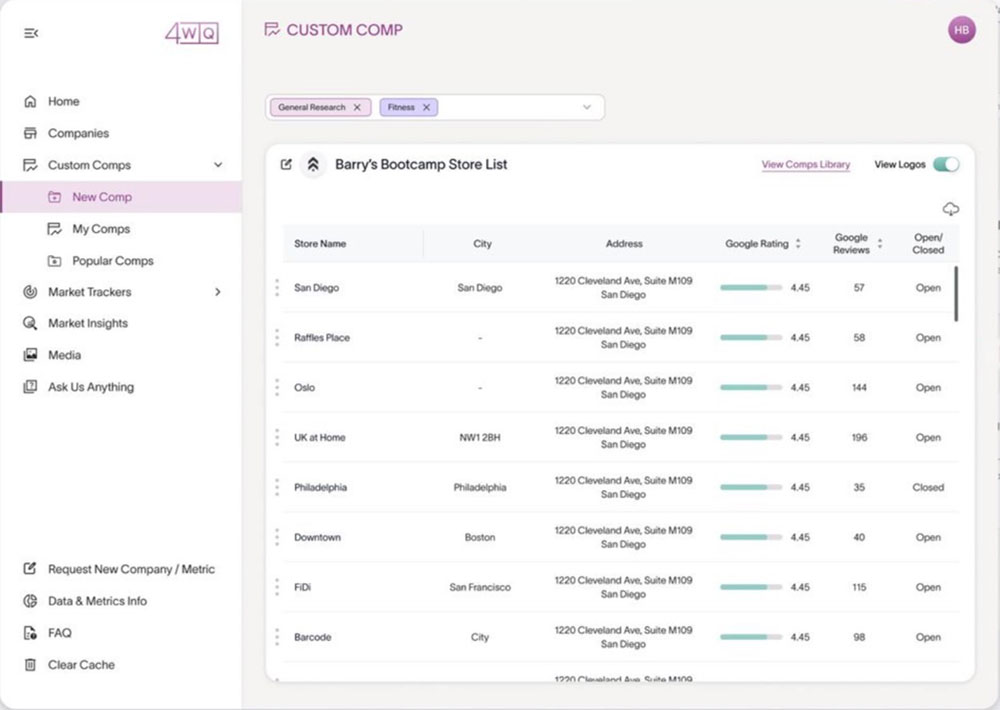The height and width of the screenshot is (710, 1000).
Task: Click the FAQ document icon
Action: coord(30,633)
